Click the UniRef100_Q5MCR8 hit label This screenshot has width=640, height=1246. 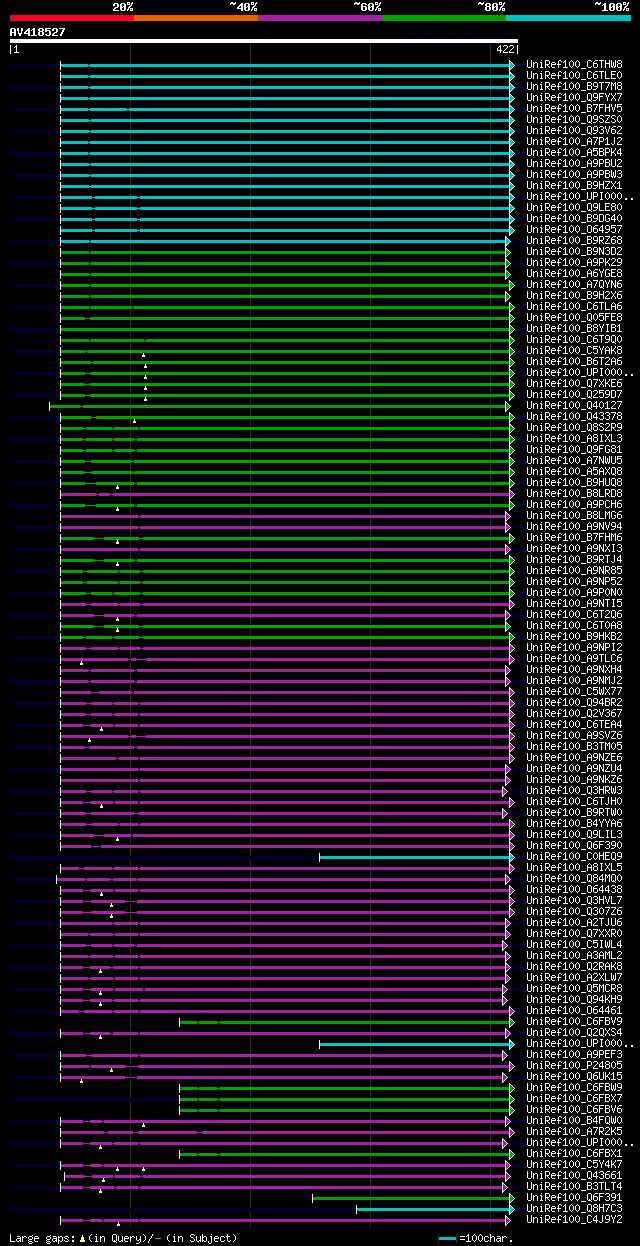click(574, 988)
